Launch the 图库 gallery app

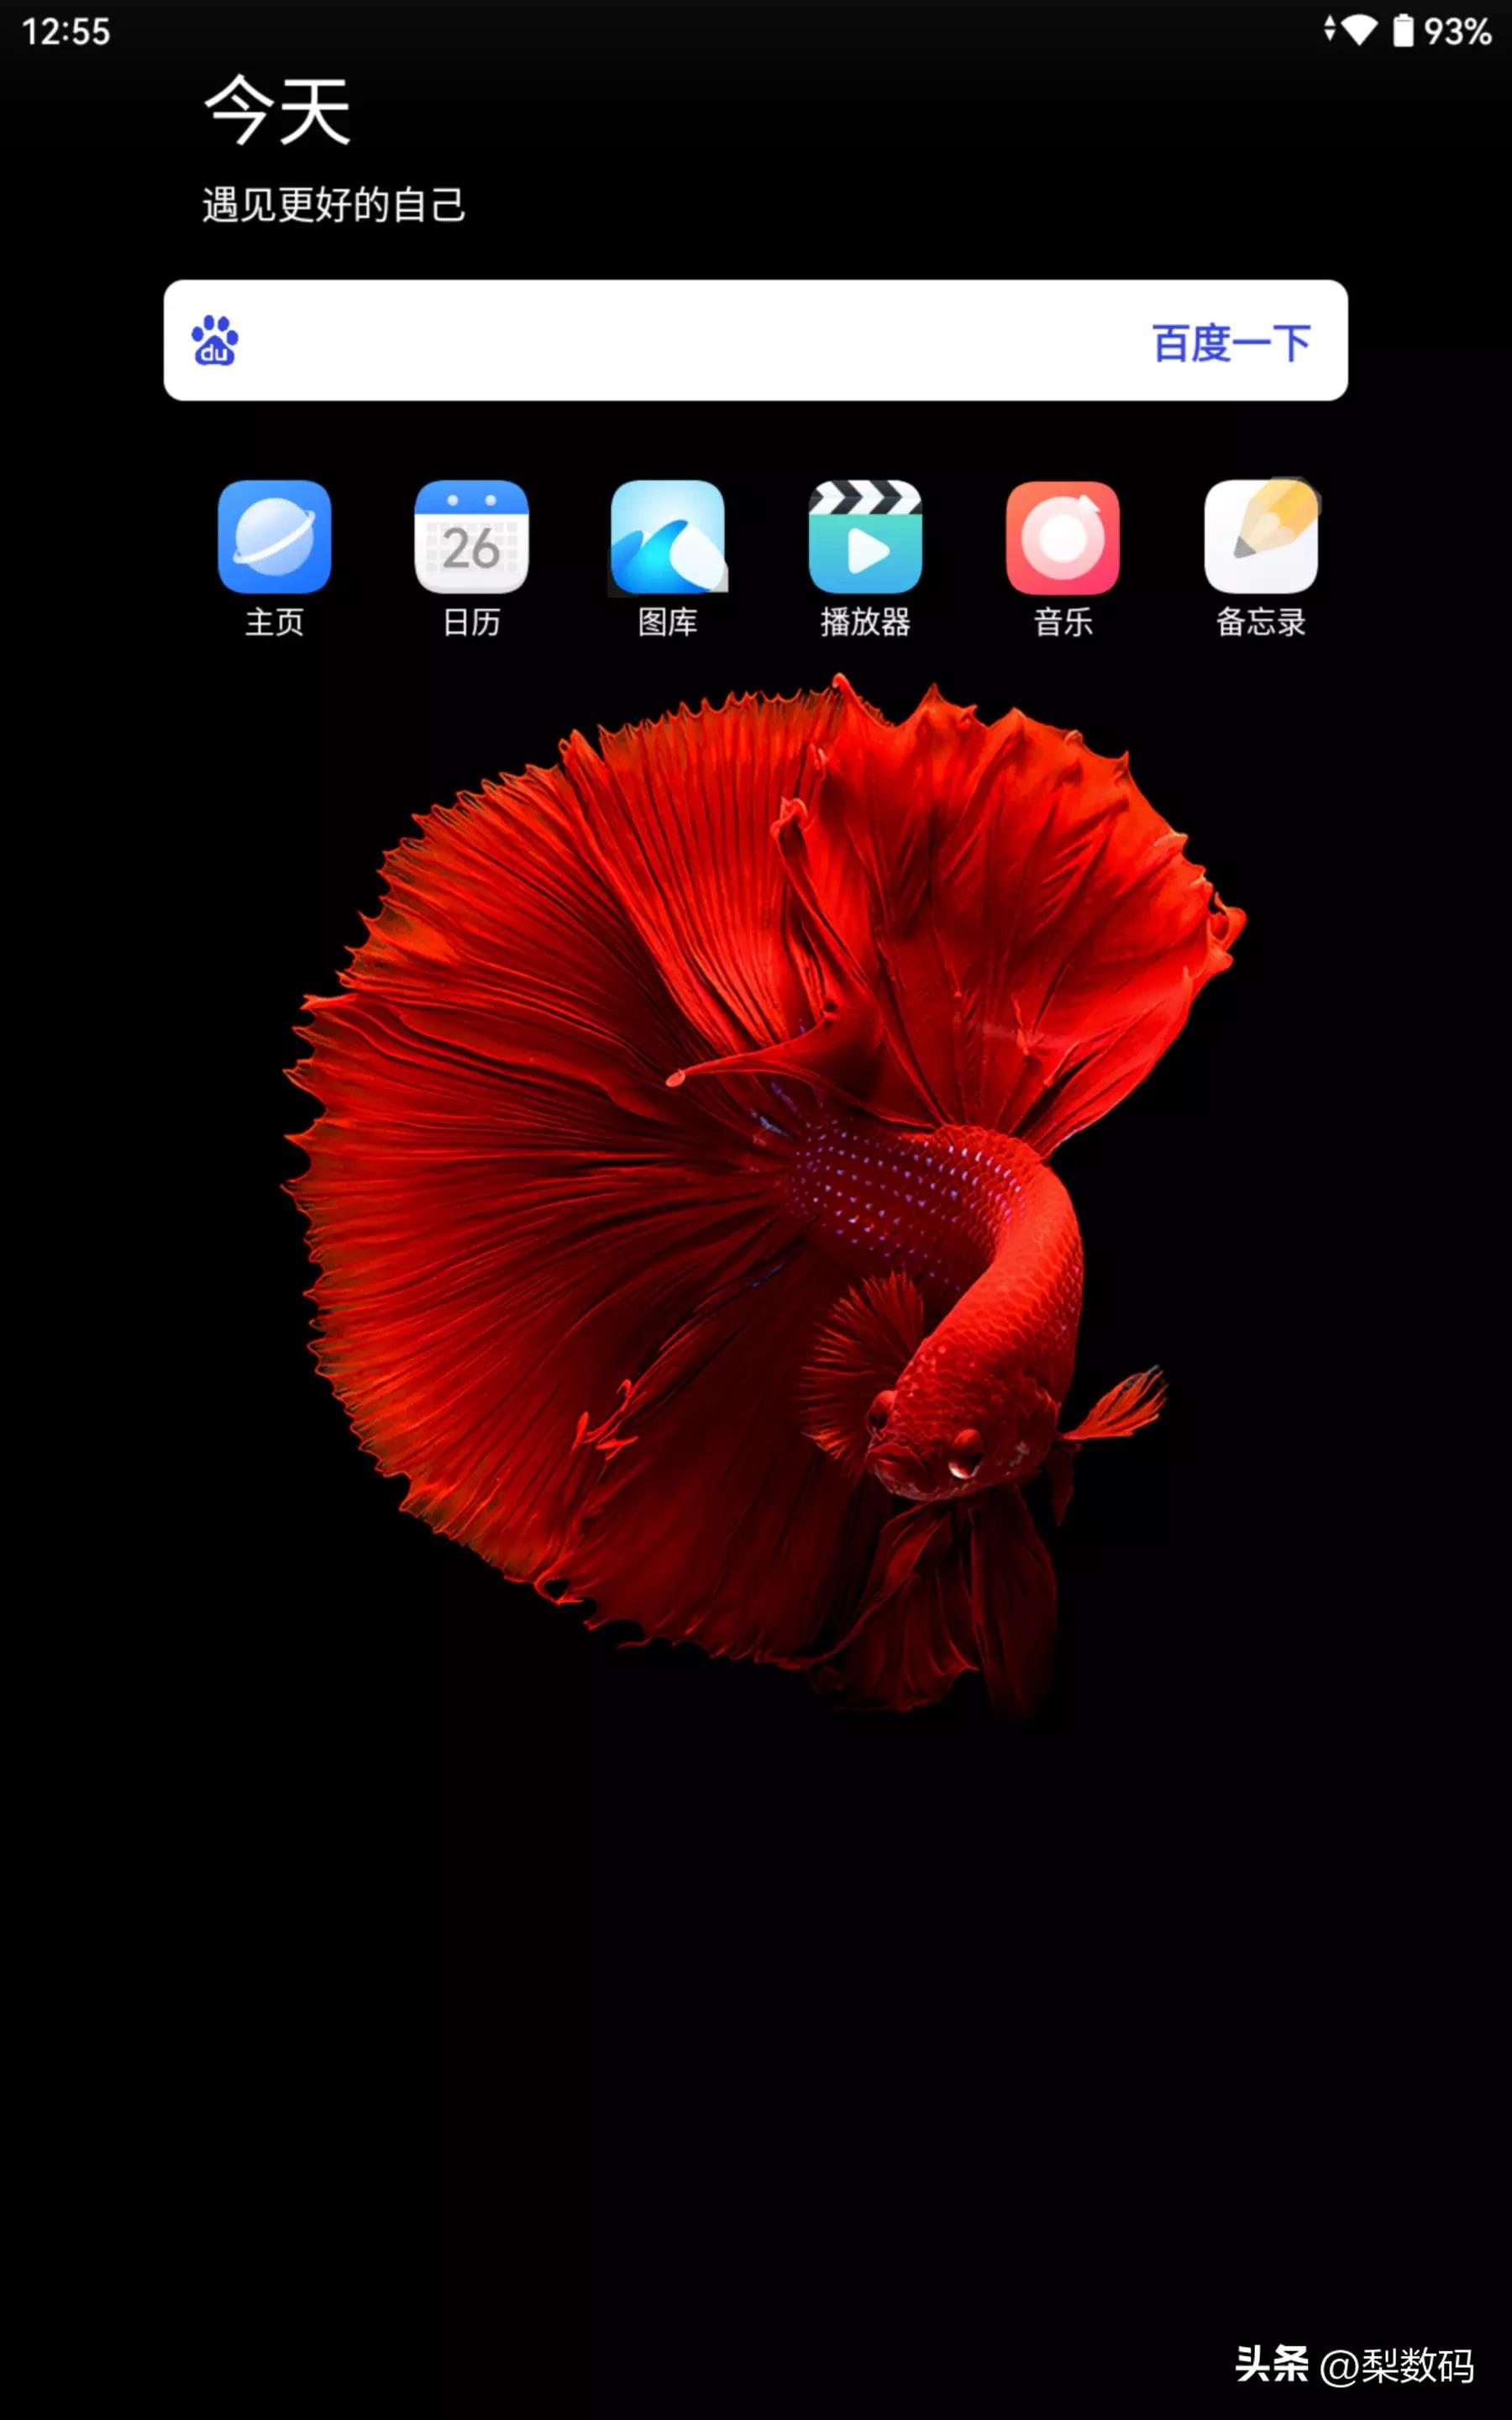668,537
